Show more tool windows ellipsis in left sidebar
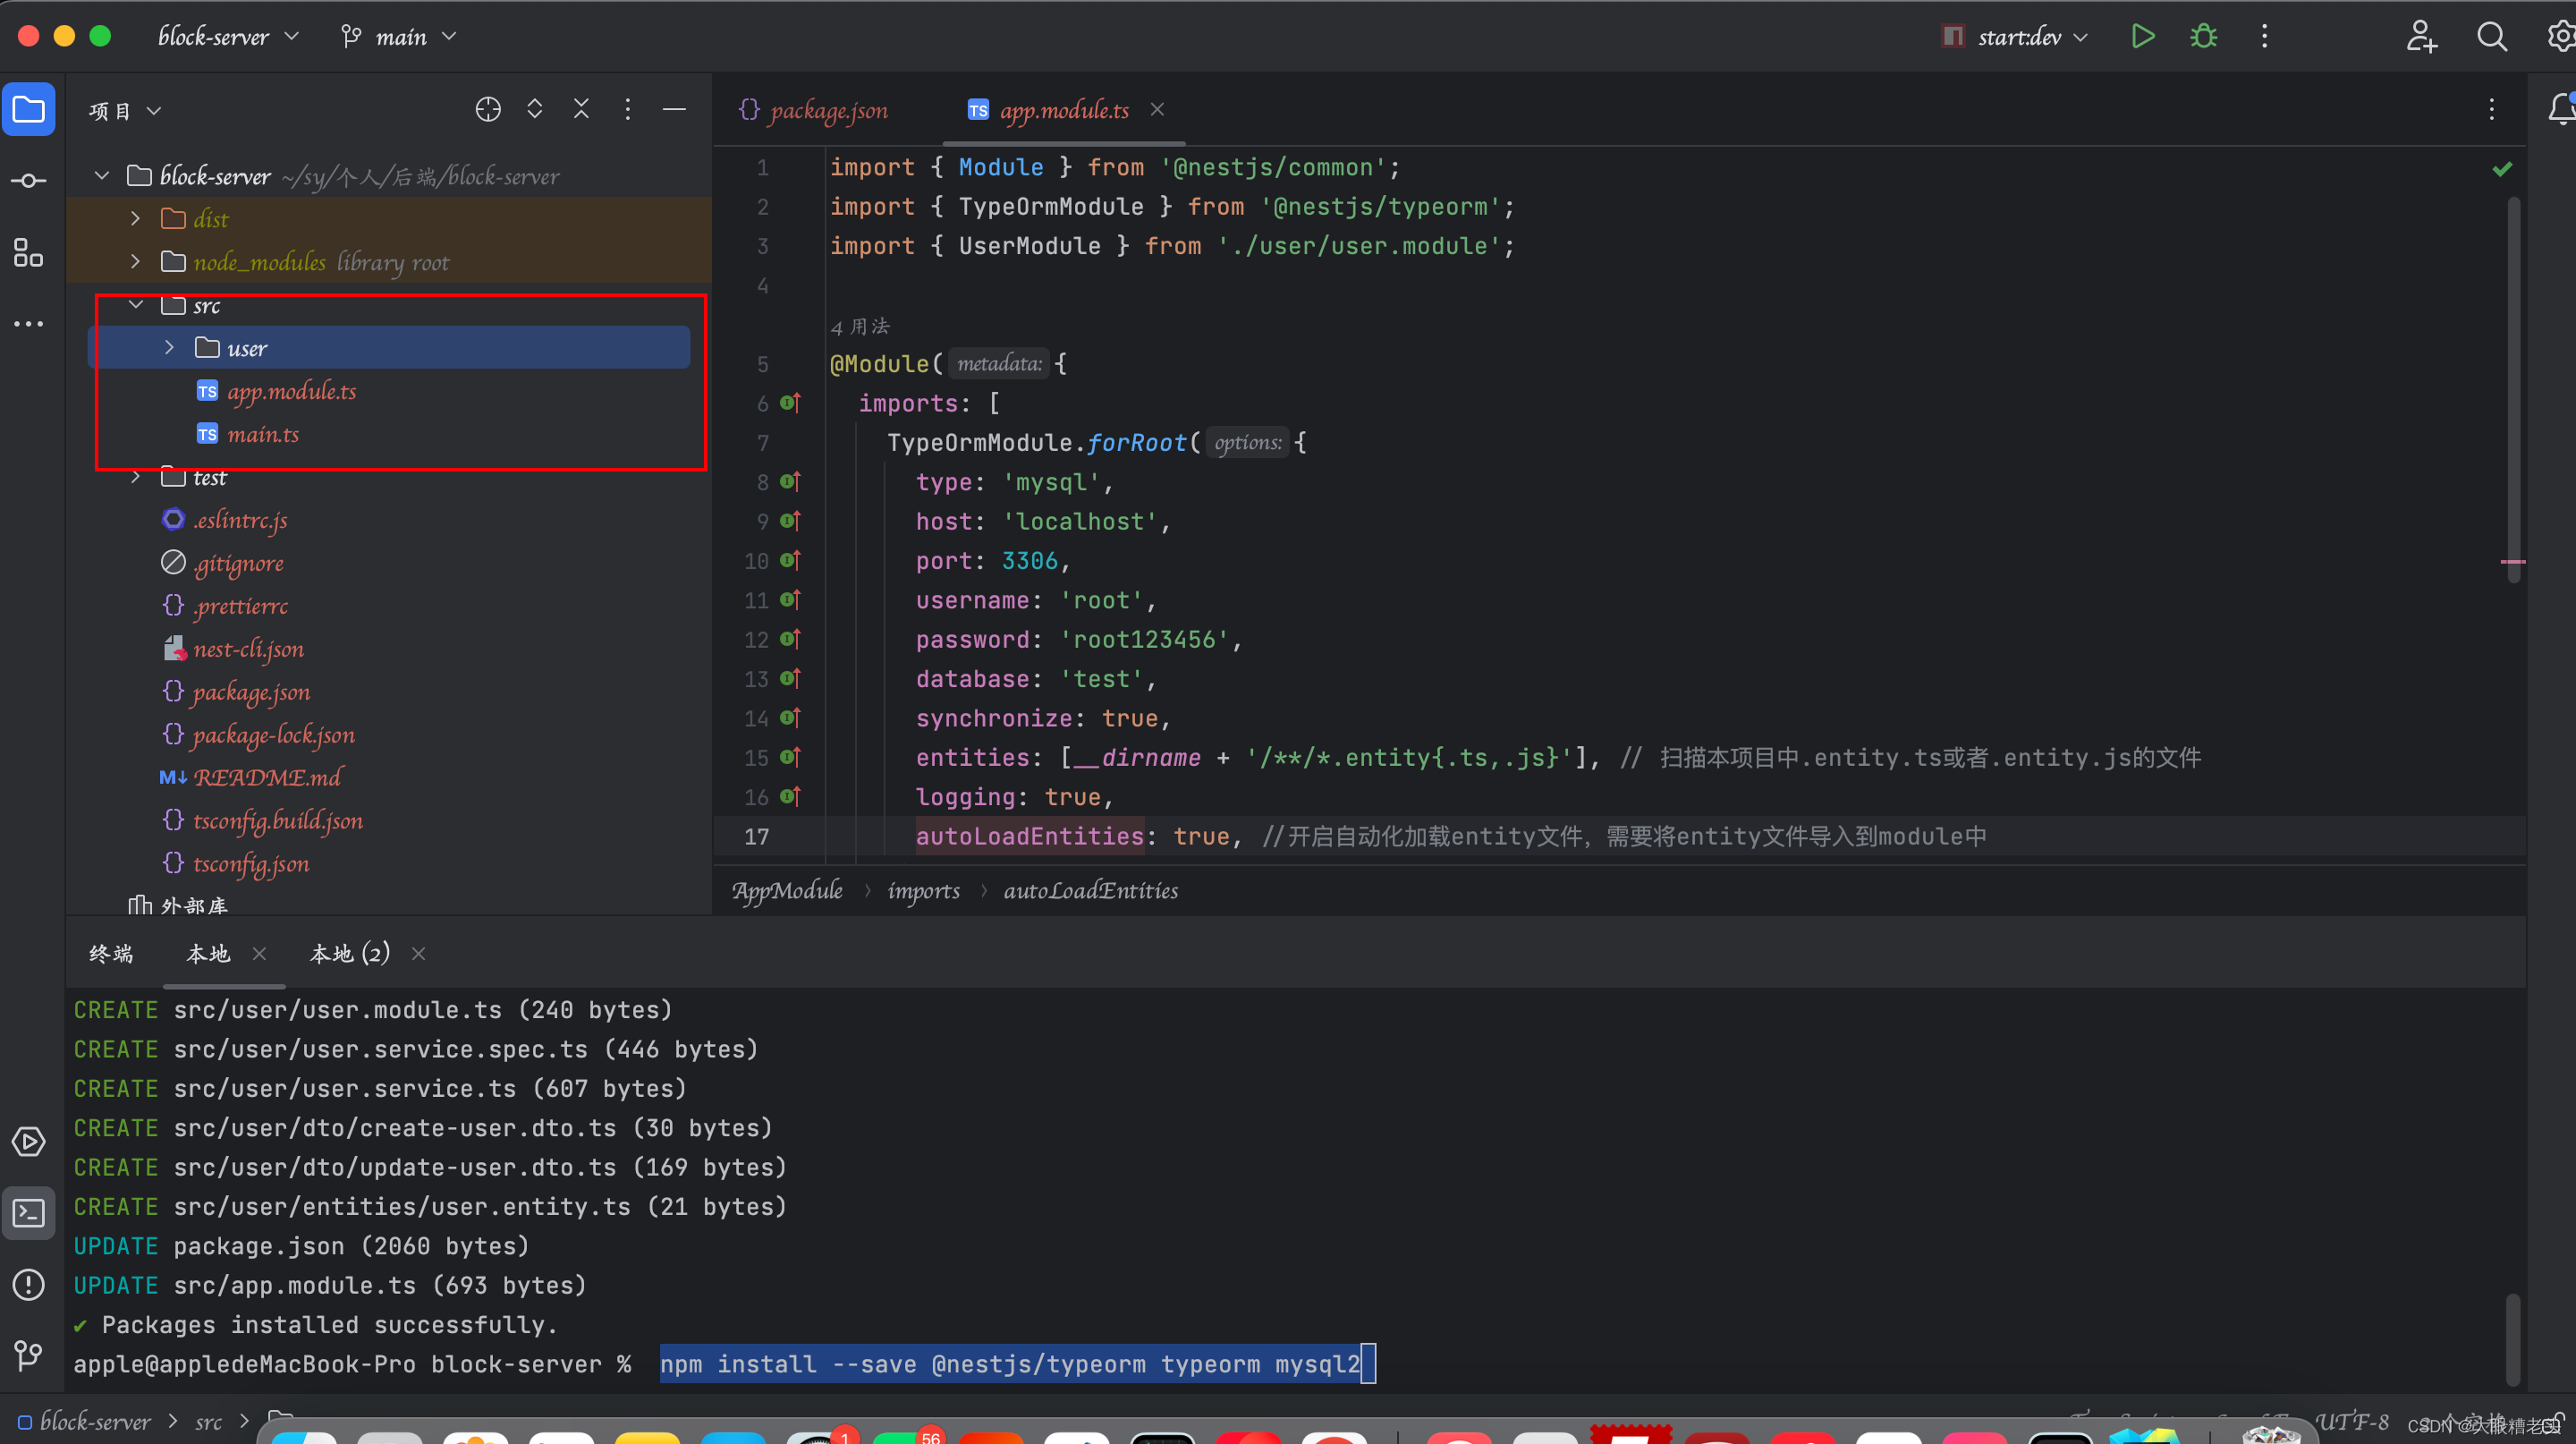Screen dimensions: 2576x1444 click(29, 324)
